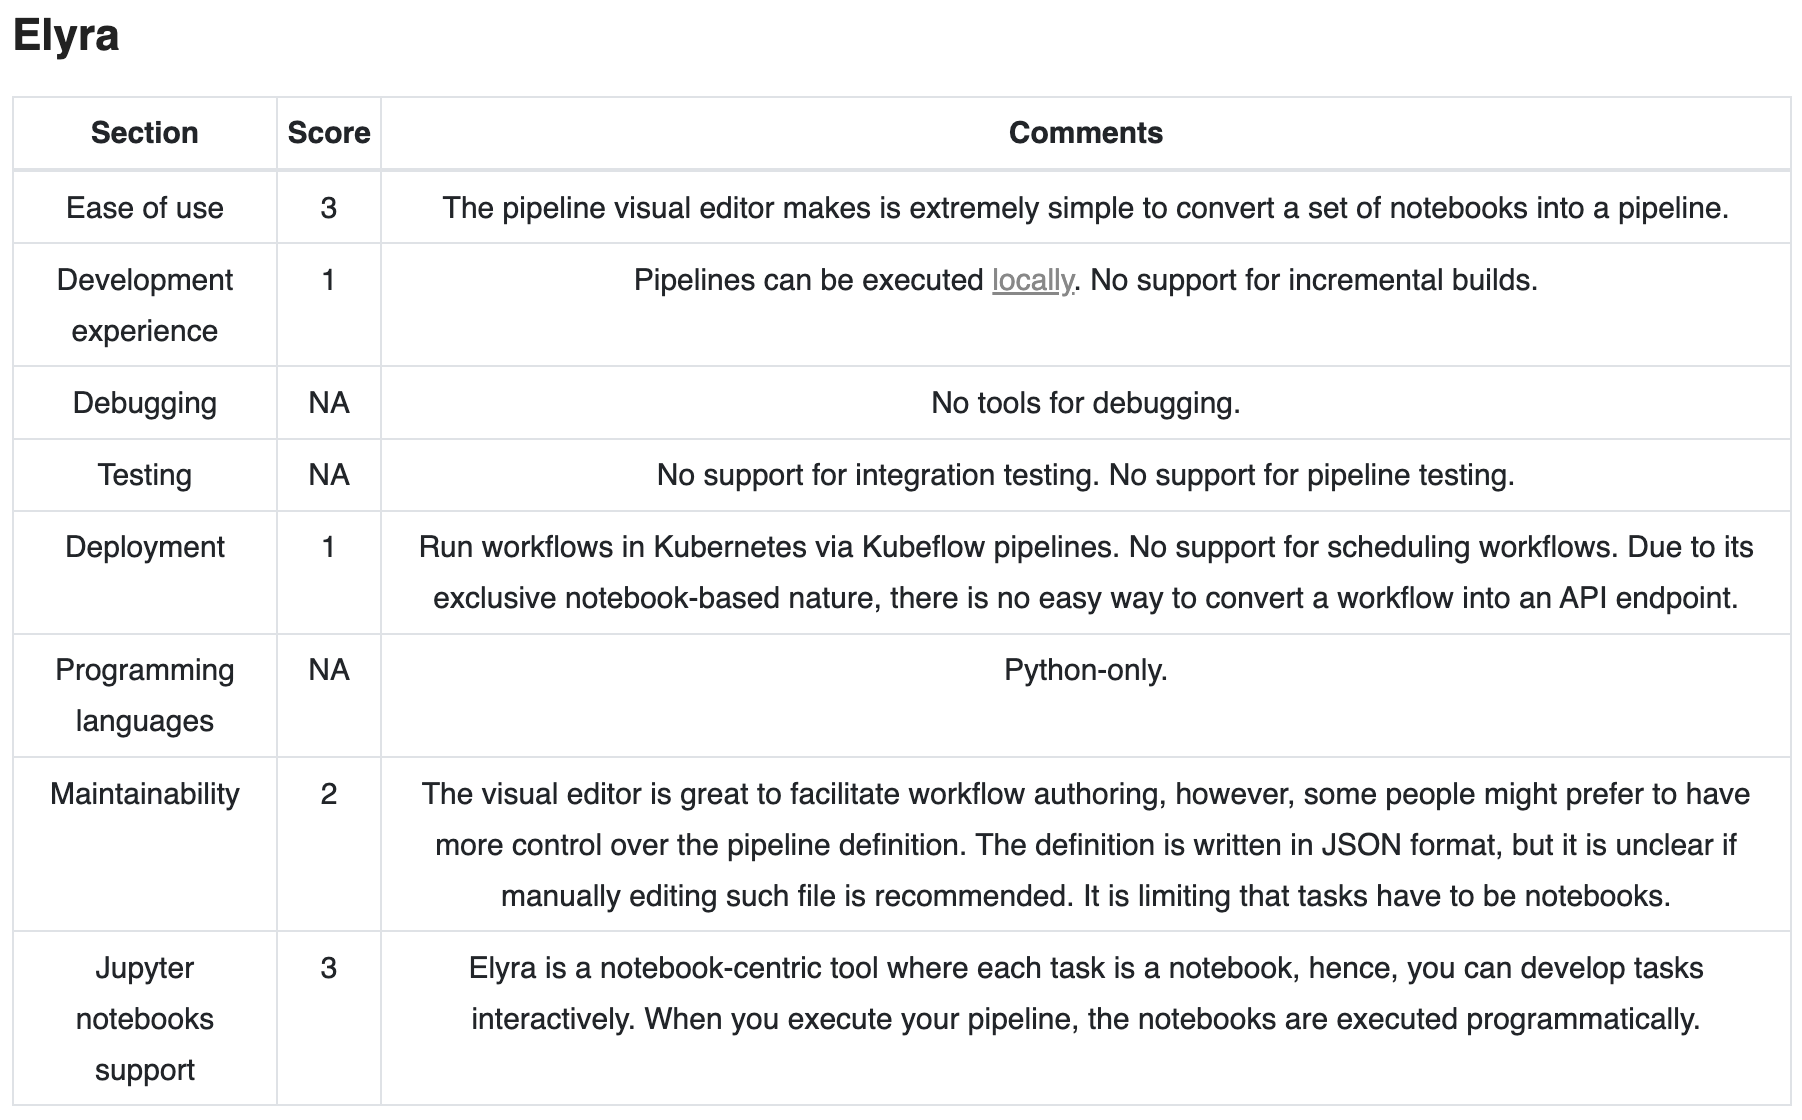
Task: Click the Development experience row label
Action: (144, 305)
